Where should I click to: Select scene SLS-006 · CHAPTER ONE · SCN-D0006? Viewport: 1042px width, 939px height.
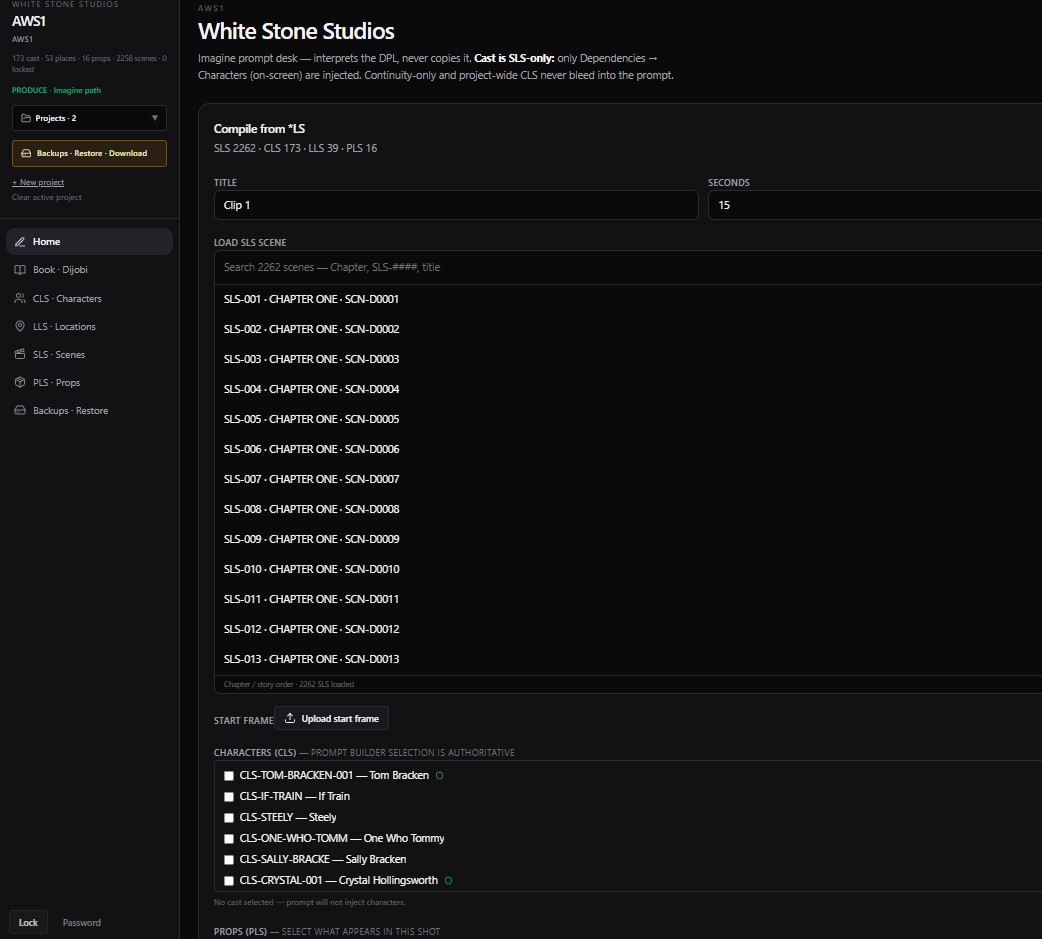628,449
